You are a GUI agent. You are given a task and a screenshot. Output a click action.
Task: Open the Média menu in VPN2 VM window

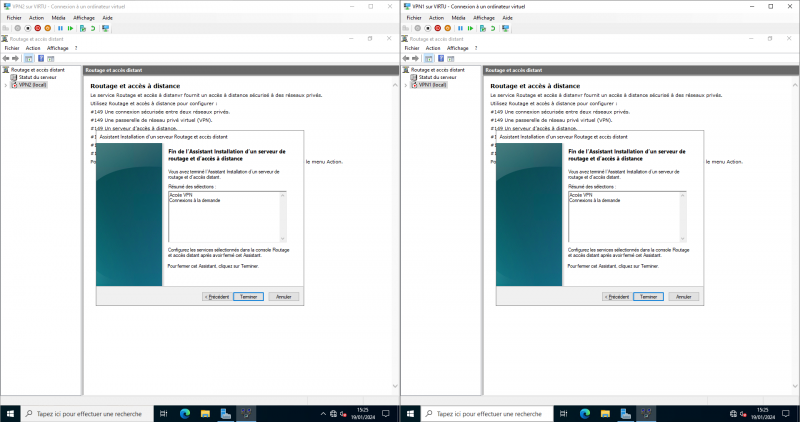58,18
